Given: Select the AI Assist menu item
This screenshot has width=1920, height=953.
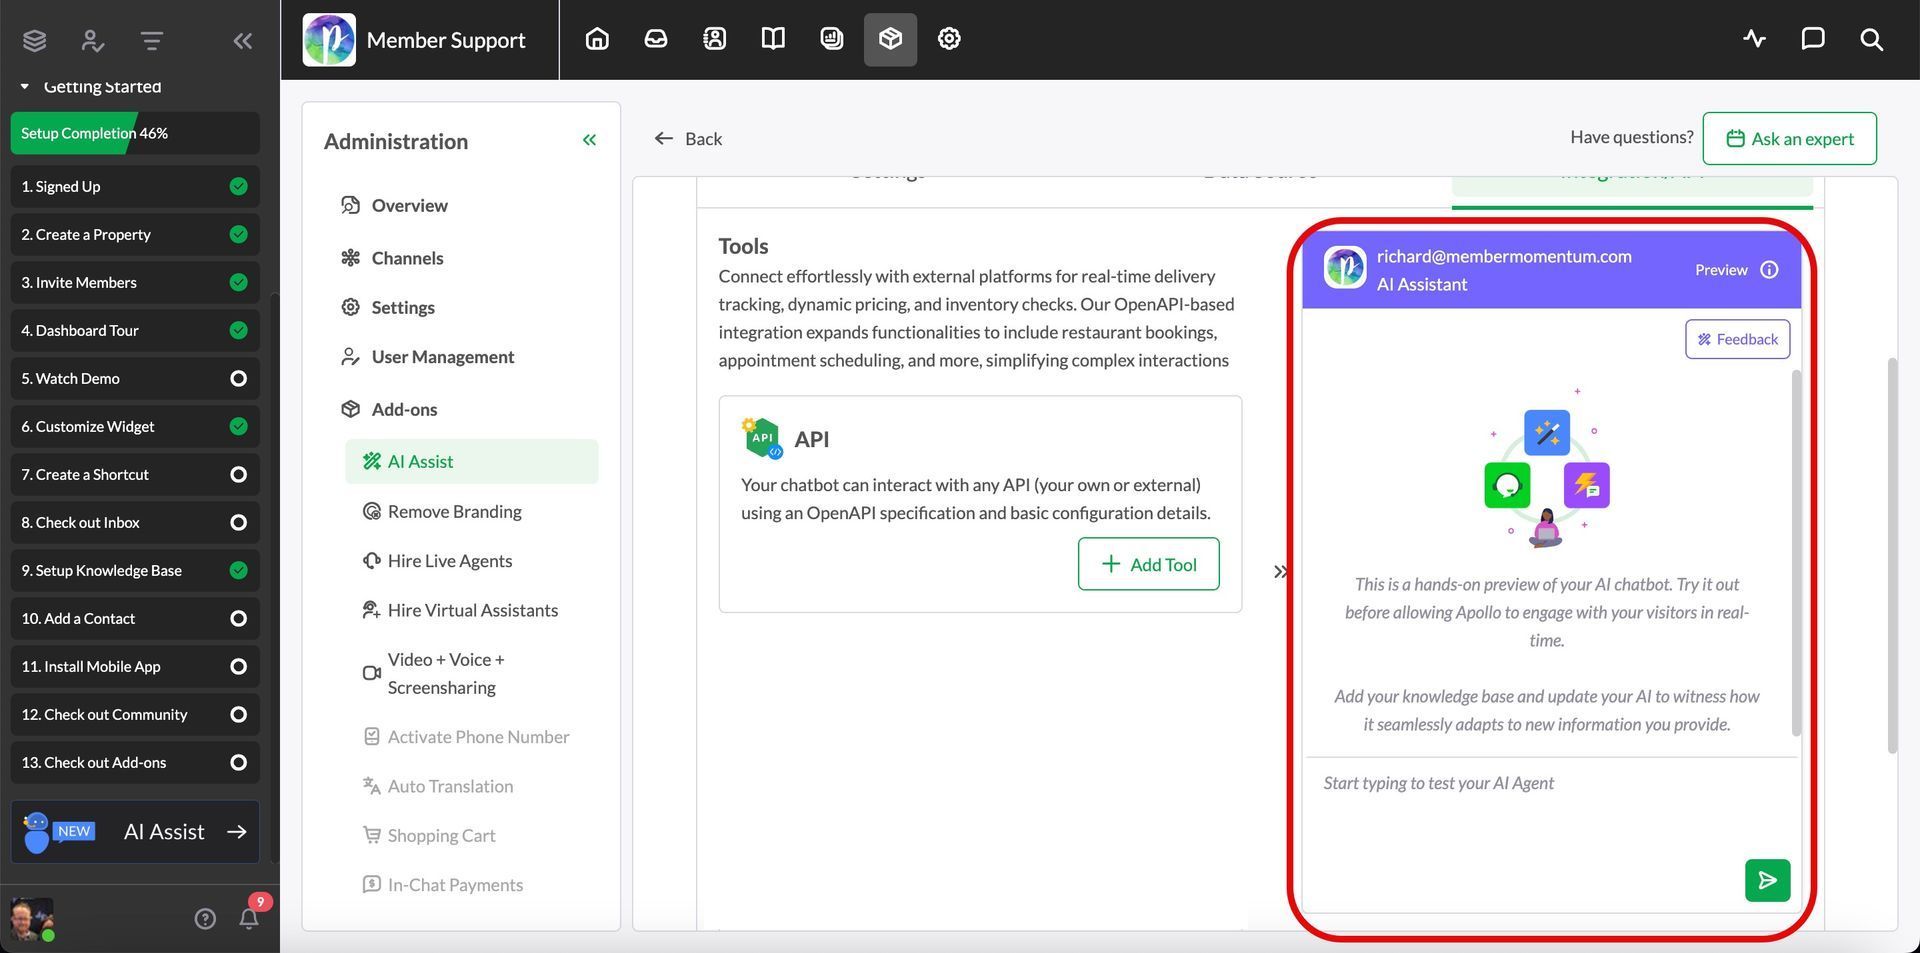Looking at the screenshot, I should tap(421, 461).
